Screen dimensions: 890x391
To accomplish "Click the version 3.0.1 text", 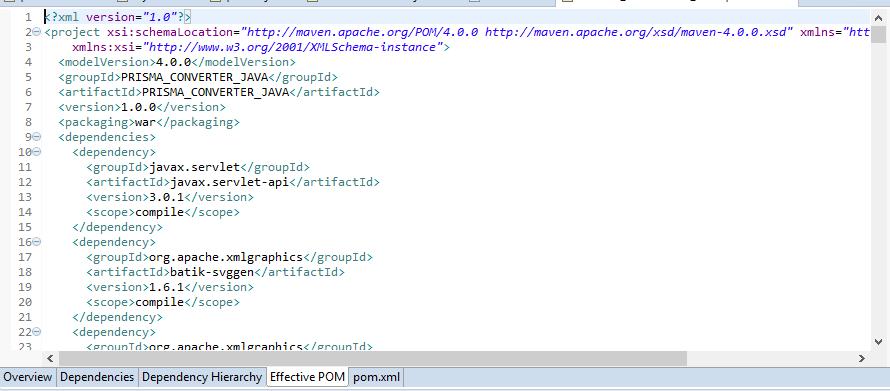I will (166, 197).
